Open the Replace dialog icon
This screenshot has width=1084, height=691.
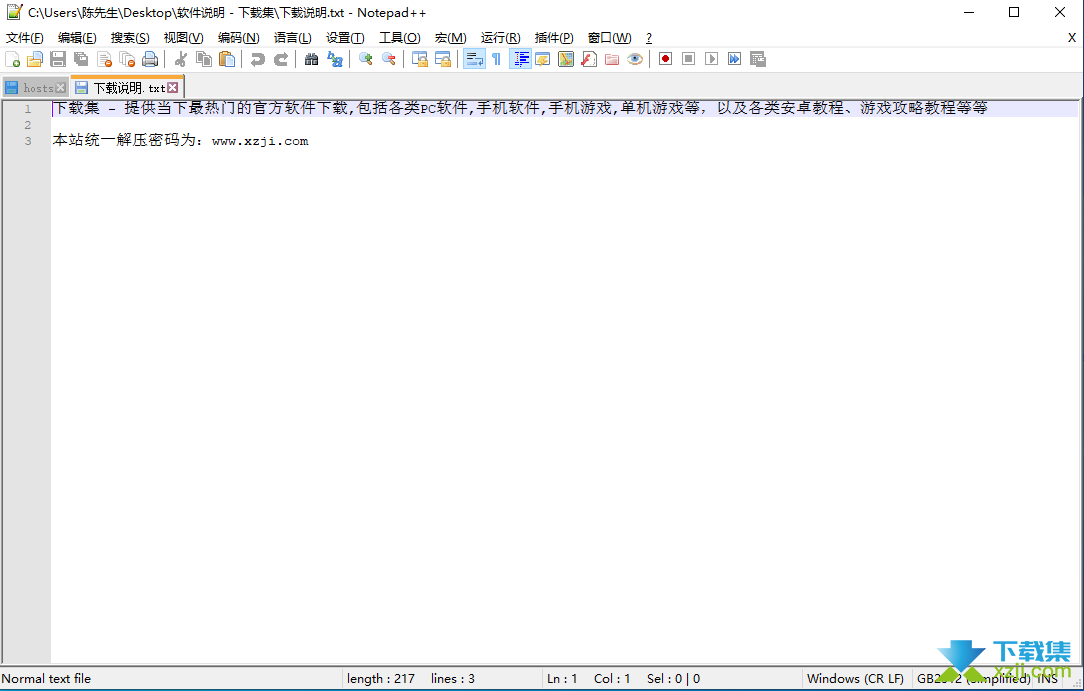335,59
